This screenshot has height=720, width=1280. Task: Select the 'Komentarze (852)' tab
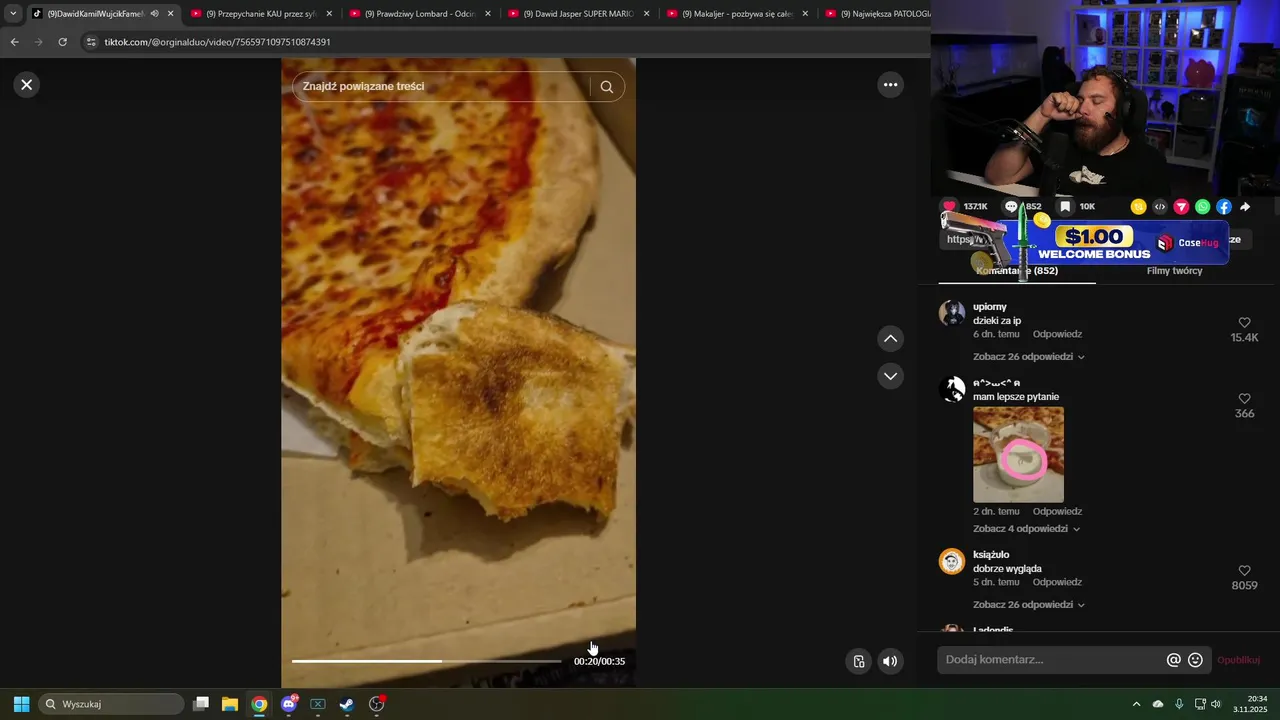tap(1017, 271)
